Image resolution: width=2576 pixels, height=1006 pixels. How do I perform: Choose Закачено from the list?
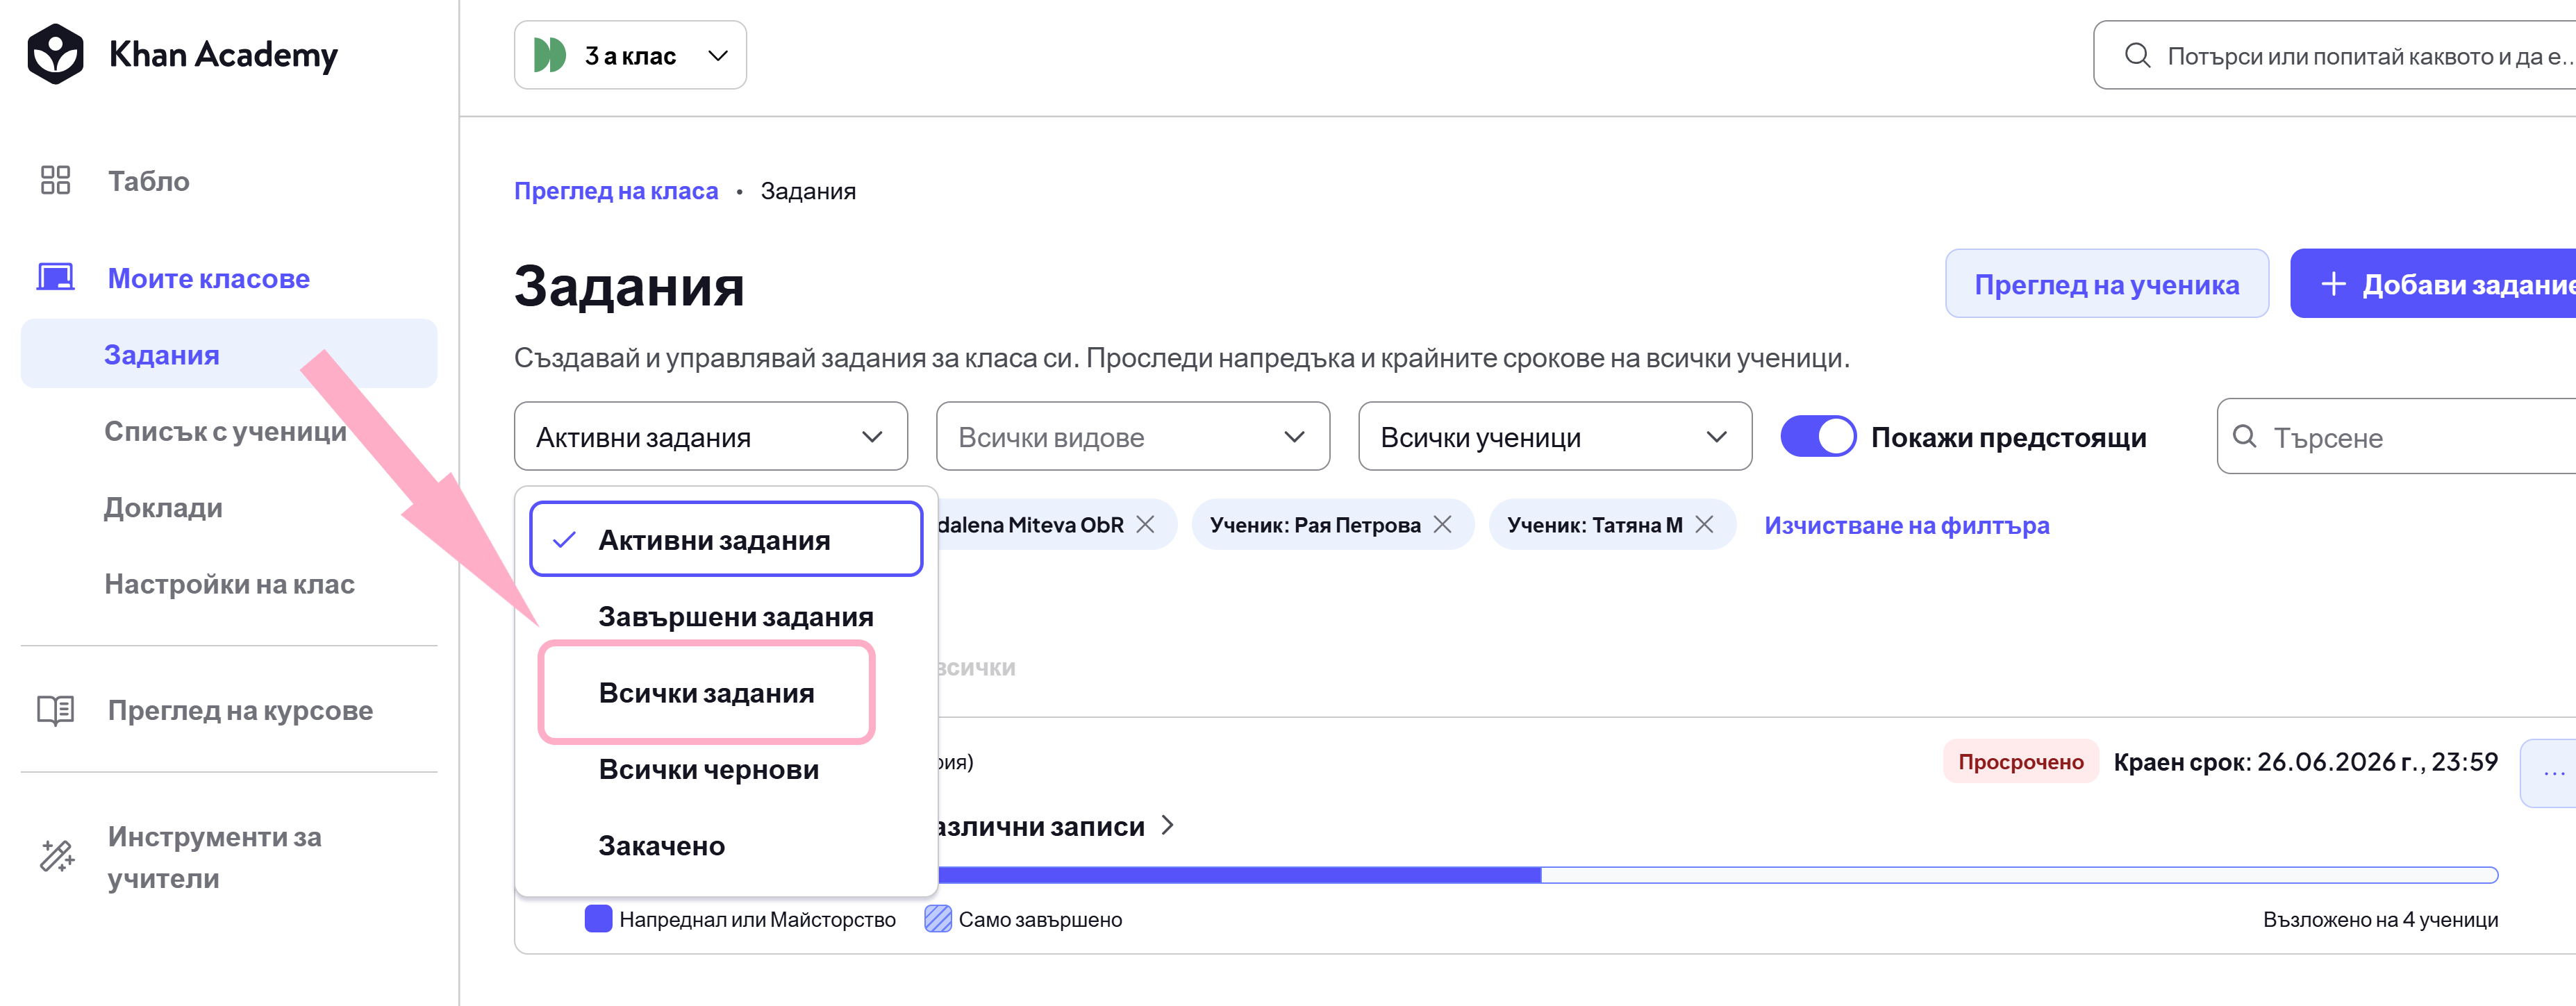click(726, 845)
